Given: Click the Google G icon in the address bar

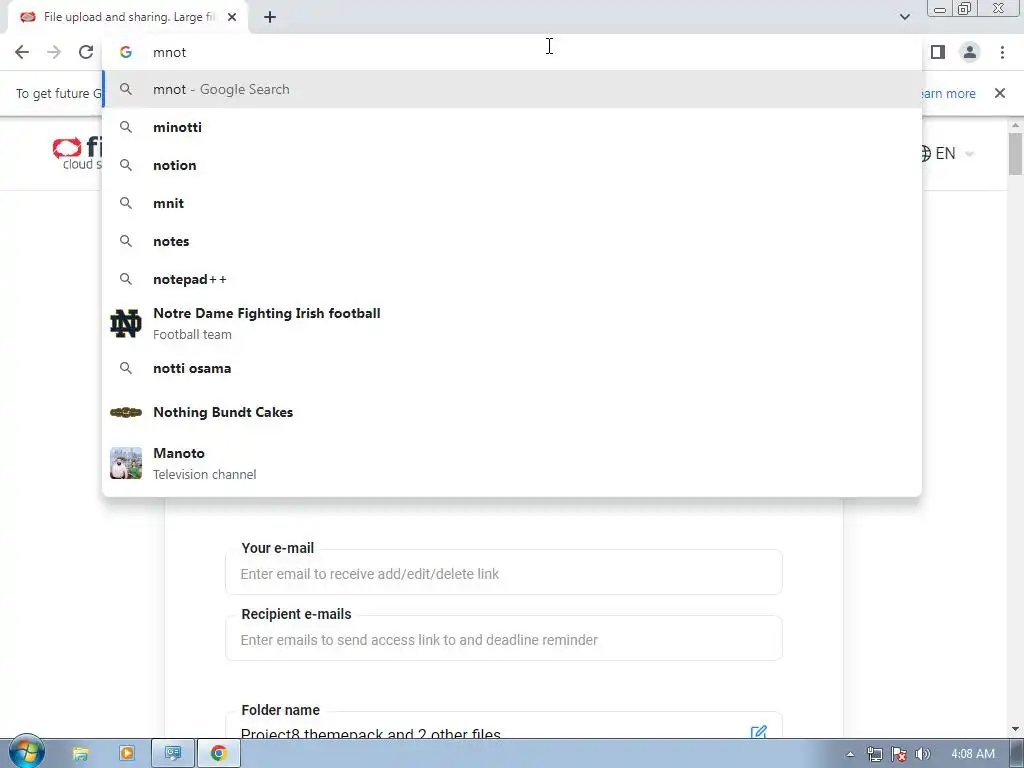Looking at the screenshot, I should 126,52.
